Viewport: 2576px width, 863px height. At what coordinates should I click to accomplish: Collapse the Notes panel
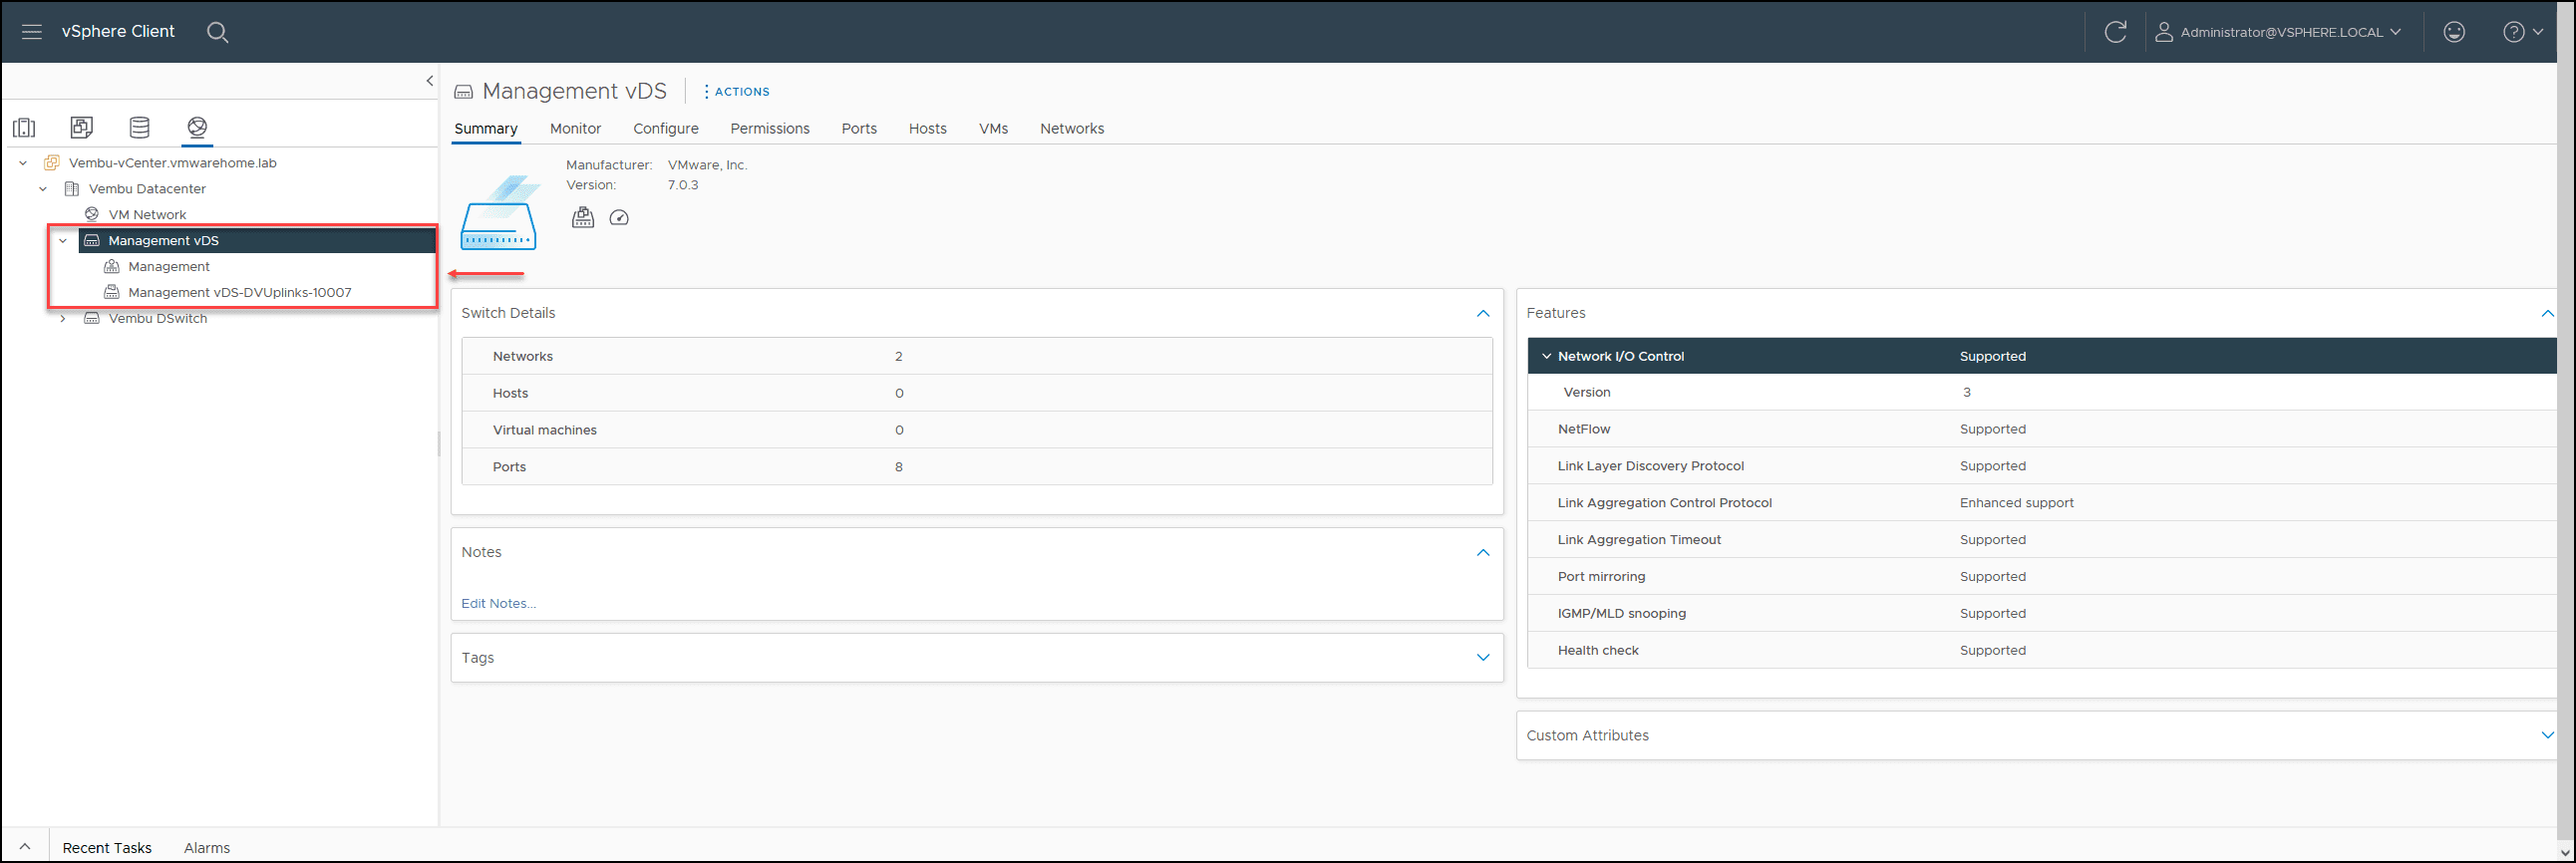pyautogui.click(x=1483, y=553)
